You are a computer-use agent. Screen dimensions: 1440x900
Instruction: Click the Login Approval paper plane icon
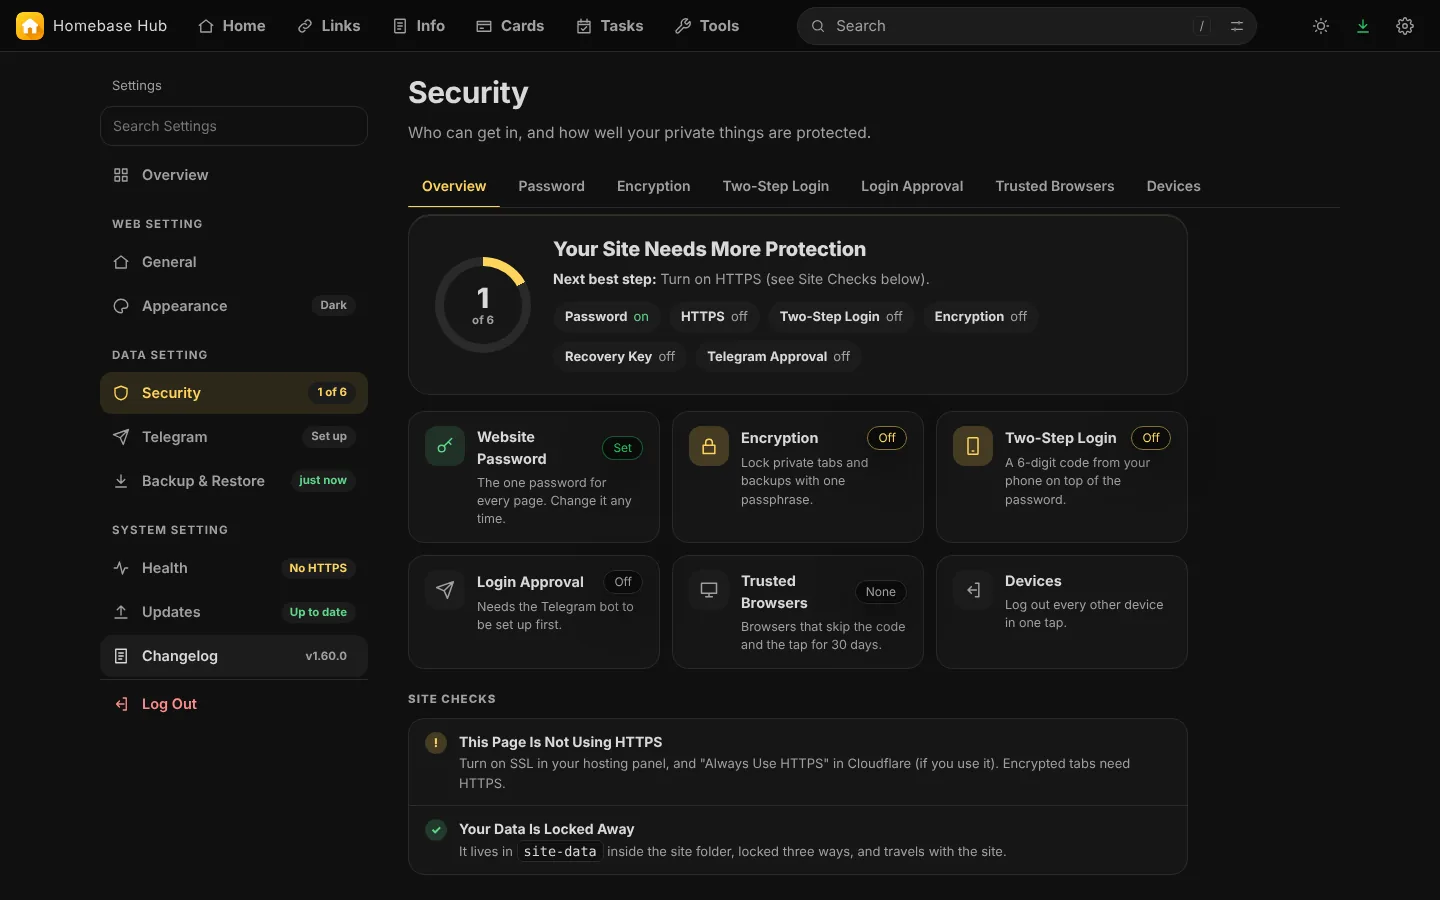[x=445, y=590]
